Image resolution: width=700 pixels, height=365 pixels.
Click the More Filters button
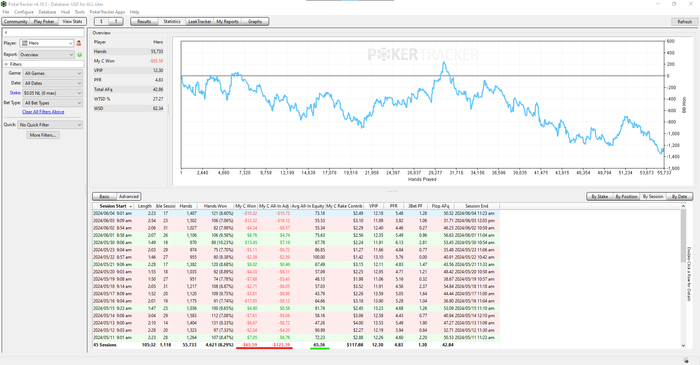coord(43,135)
